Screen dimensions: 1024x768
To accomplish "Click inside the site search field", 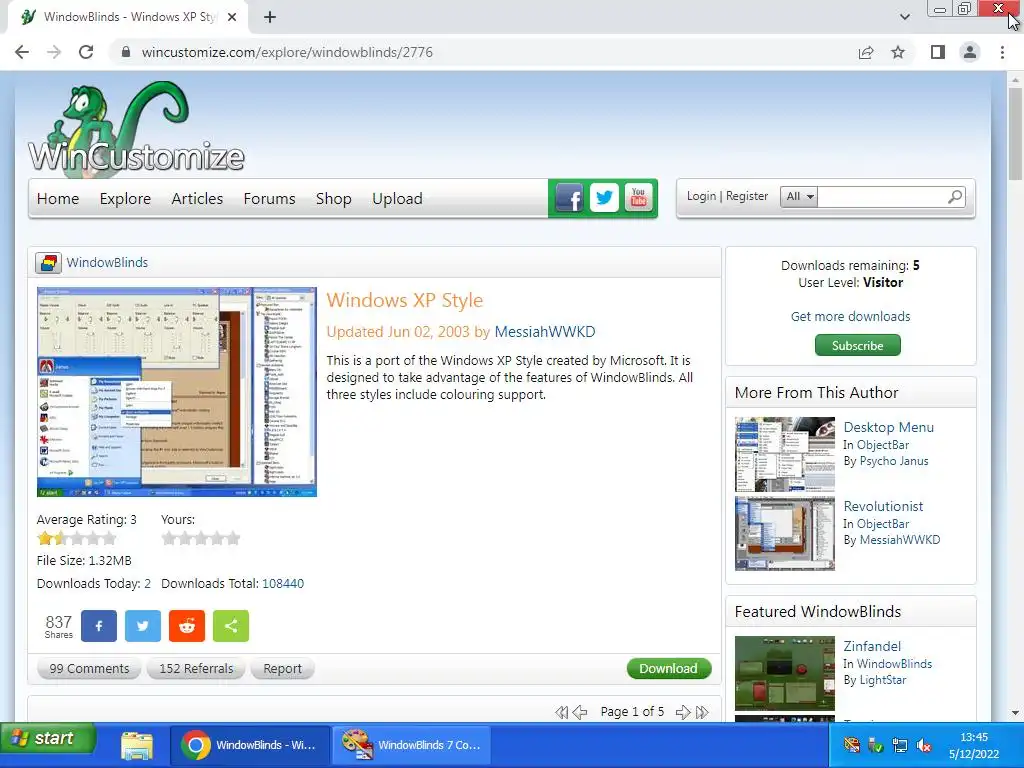I will click(881, 196).
